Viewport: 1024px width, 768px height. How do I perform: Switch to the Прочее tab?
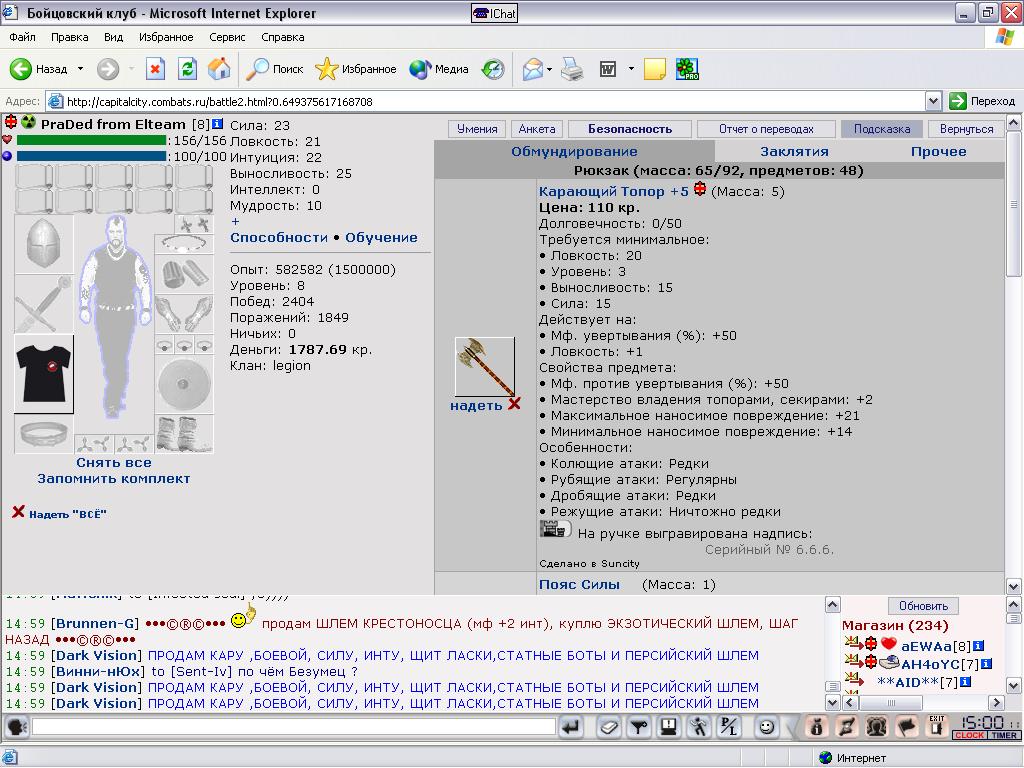tap(938, 152)
